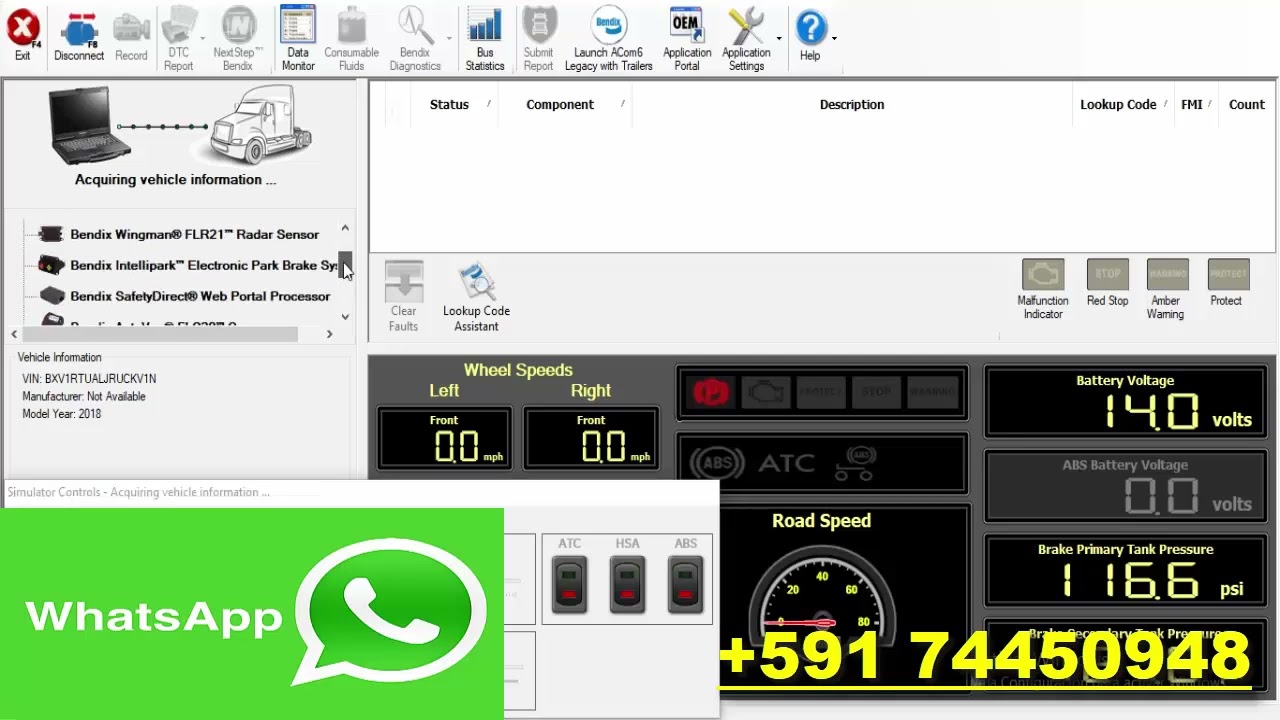Viewport: 1280px width, 720px height.
Task: Click 'Manufacturer: Not Available' text
Action: click(84, 396)
